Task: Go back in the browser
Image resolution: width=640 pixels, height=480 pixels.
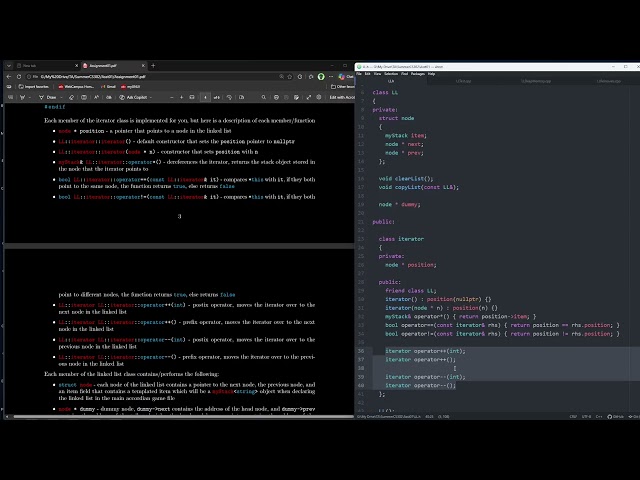Action: tap(9, 76)
